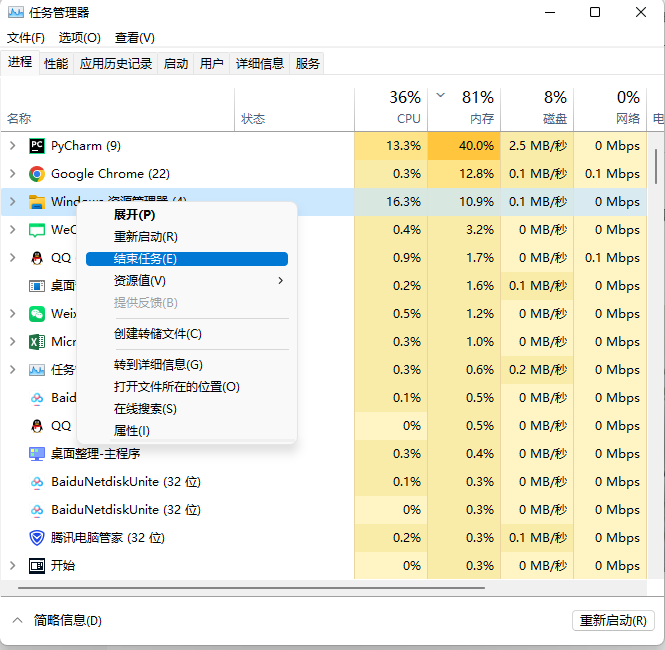
Task: Expand the first QQ process group
Action: coord(13,258)
